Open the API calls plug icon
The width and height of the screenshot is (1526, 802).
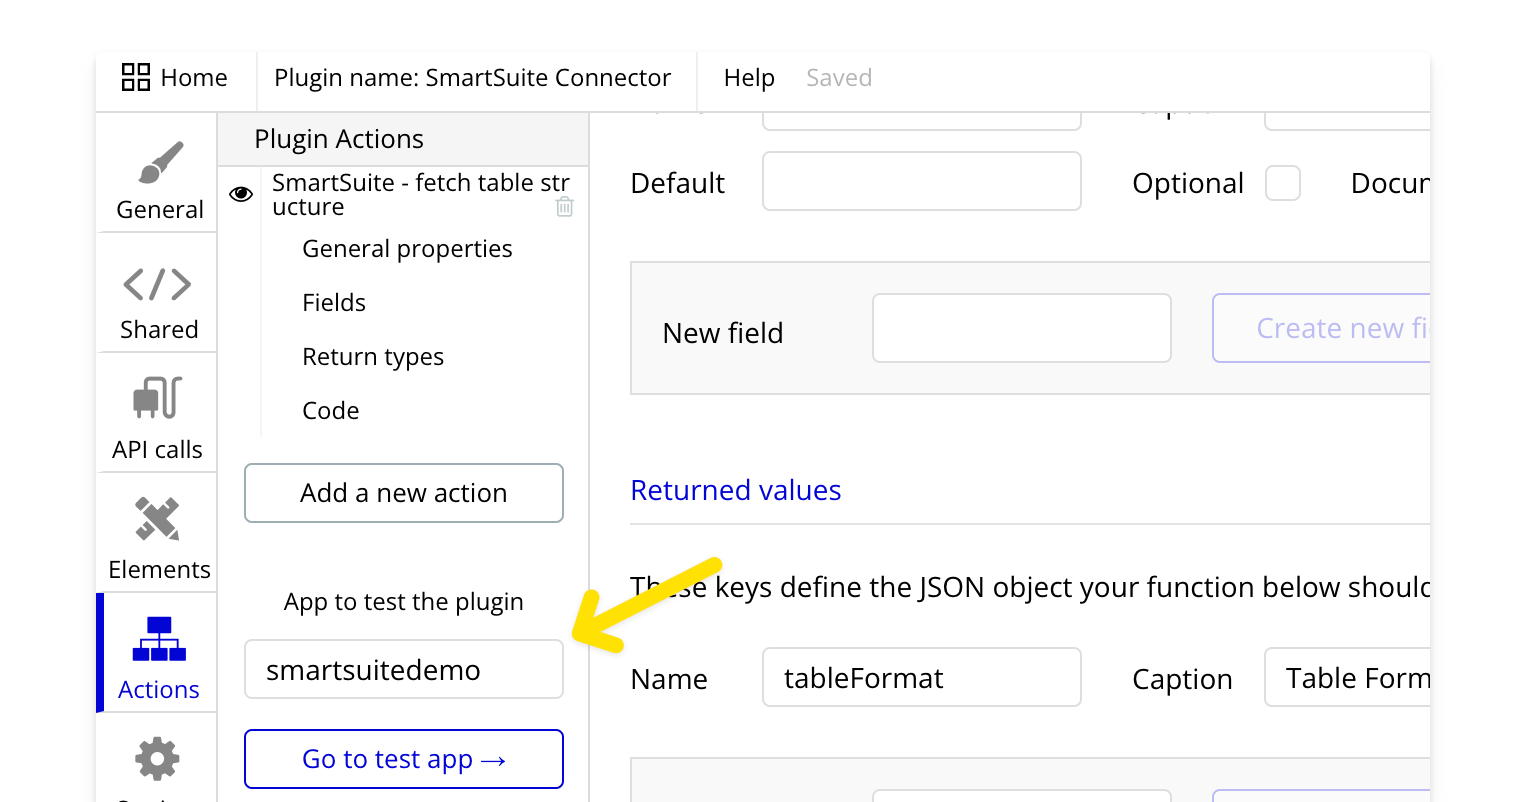pyautogui.click(x=157, y=398)
